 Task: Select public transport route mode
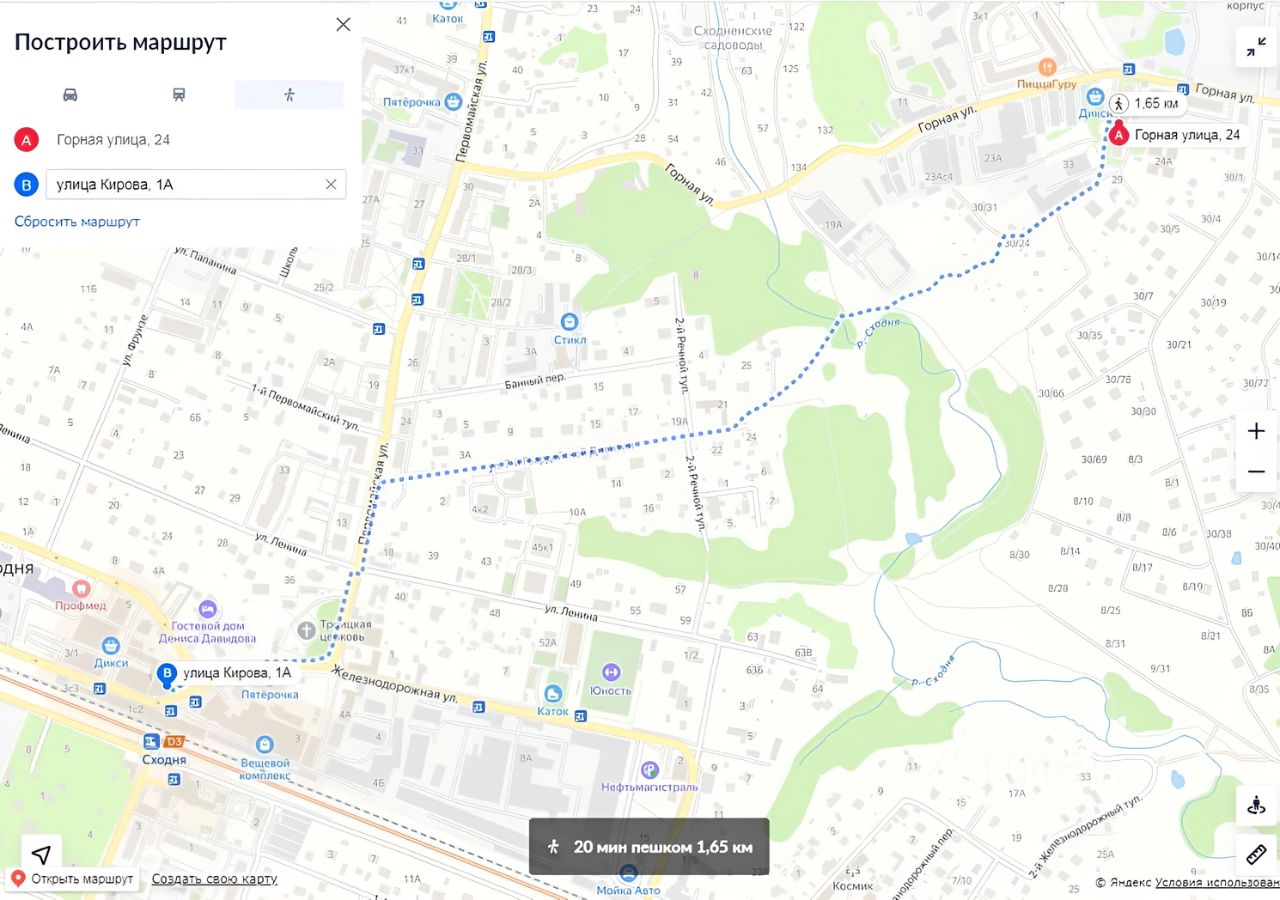pyautogui.click(x=179, y=95)
